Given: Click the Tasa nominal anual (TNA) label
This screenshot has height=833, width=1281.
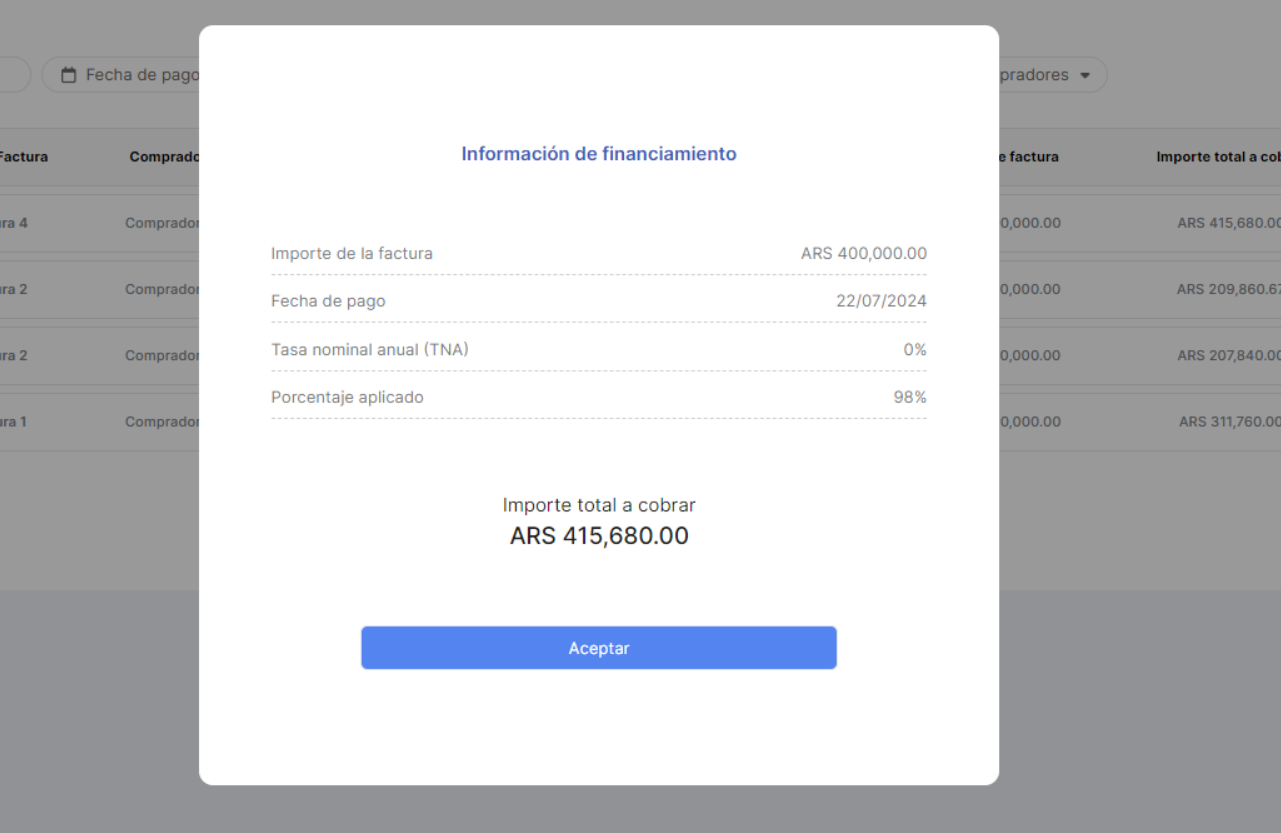Looking at the screenshot, I should [370, 349].
